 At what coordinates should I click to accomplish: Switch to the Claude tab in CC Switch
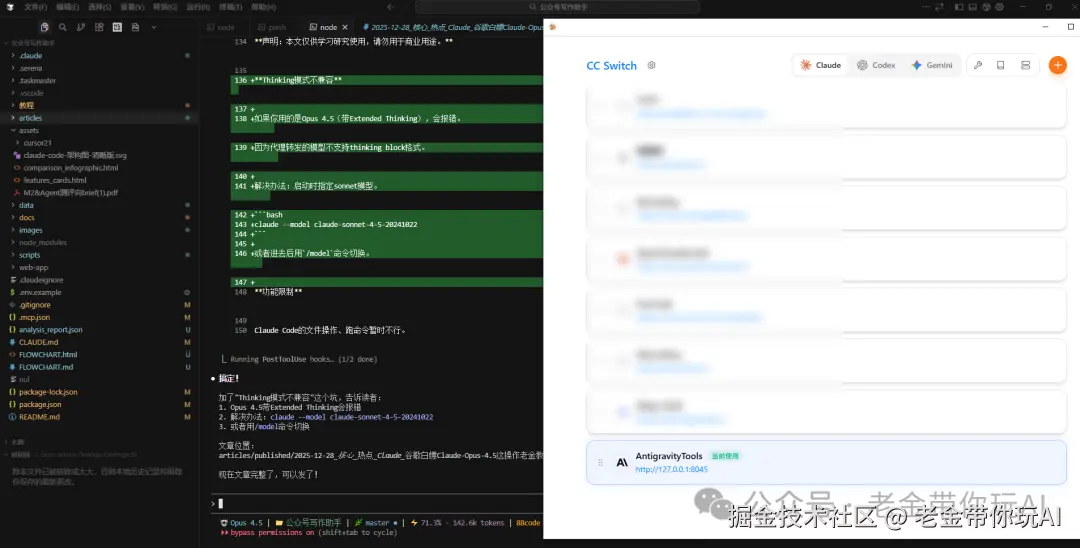click(820, 65)
